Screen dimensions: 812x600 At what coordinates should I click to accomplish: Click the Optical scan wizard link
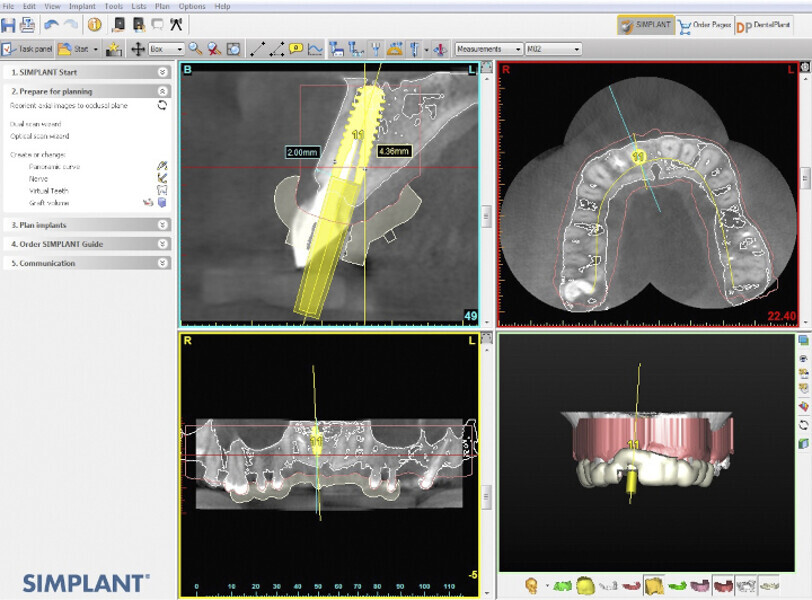pyautogui.click(x=40, y=136)
